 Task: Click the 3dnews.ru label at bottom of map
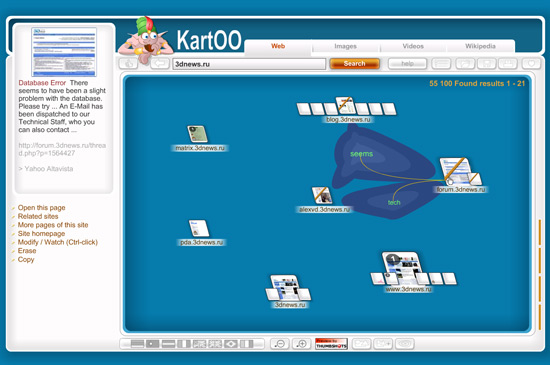290,305
